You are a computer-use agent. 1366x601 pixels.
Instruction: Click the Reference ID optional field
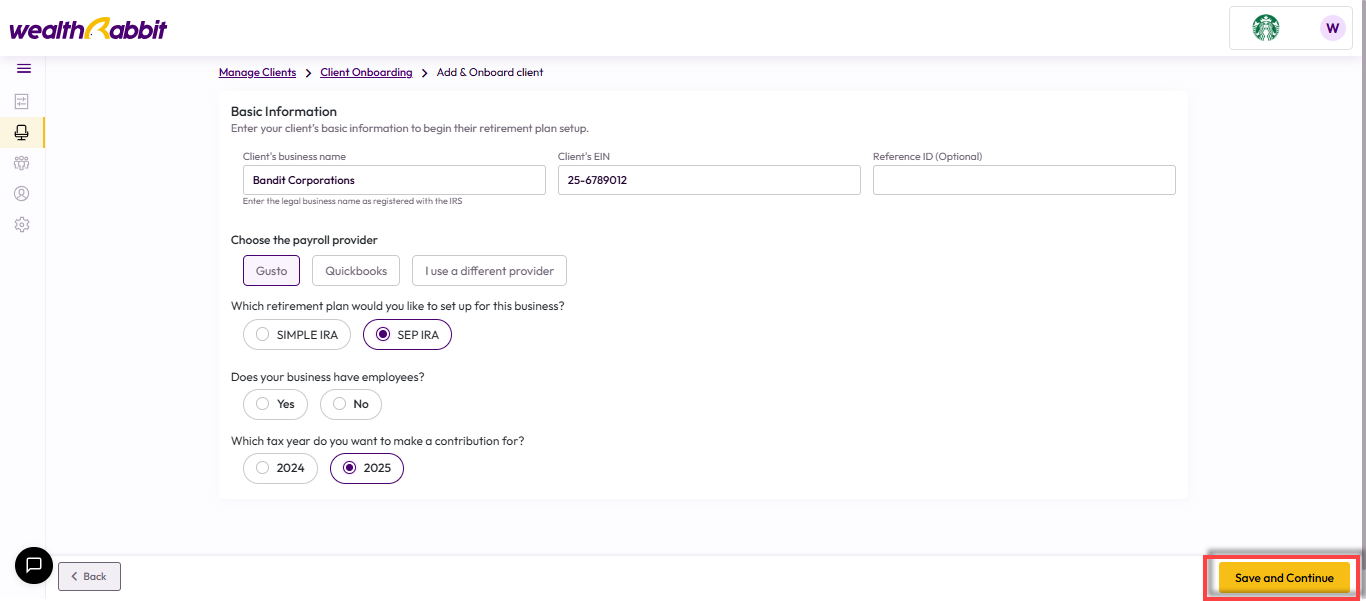[1024, 180]
